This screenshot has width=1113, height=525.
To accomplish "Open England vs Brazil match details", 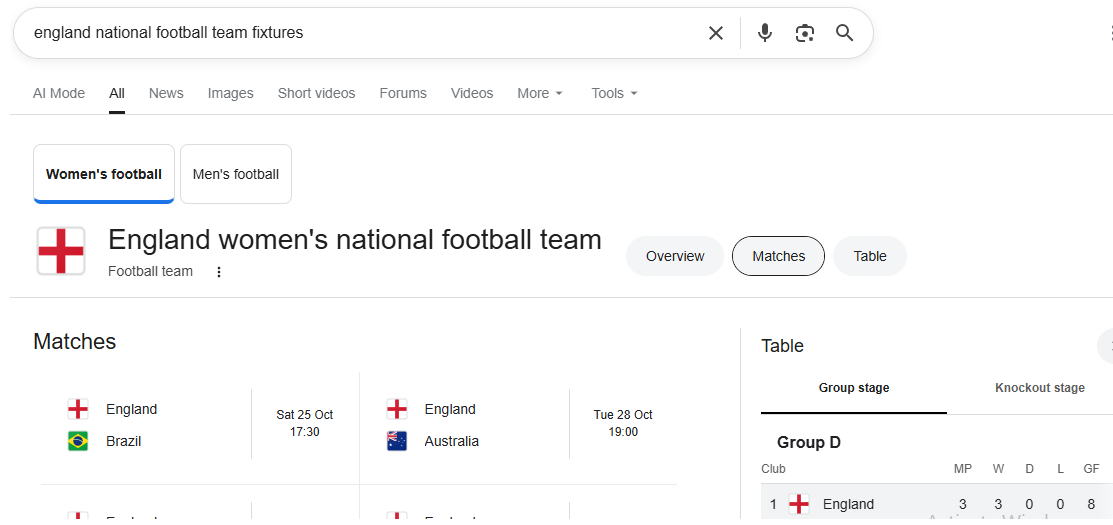I will [x=200, y=425].
